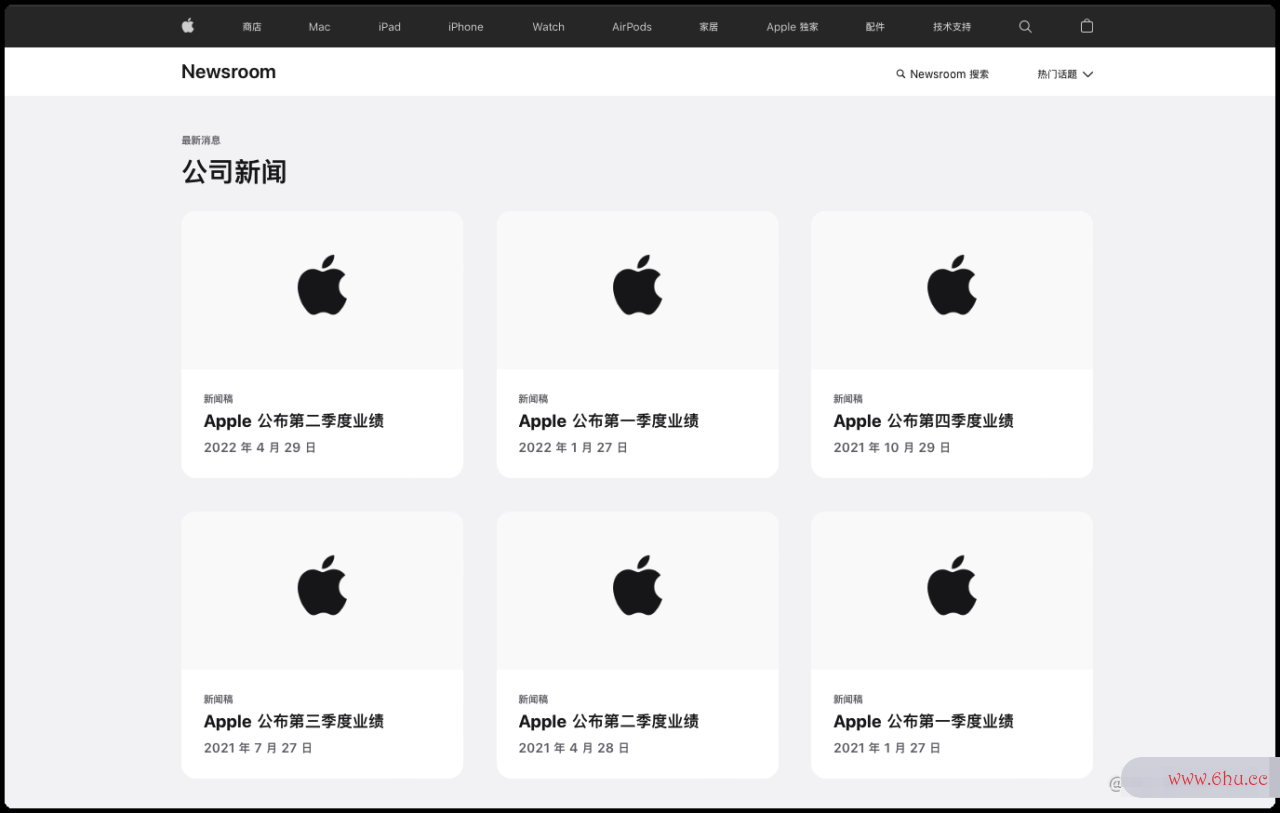Open headline Apple 公布第一季度业绩 dated 2022 年 1 月 27 日

(x=609, y=421)
